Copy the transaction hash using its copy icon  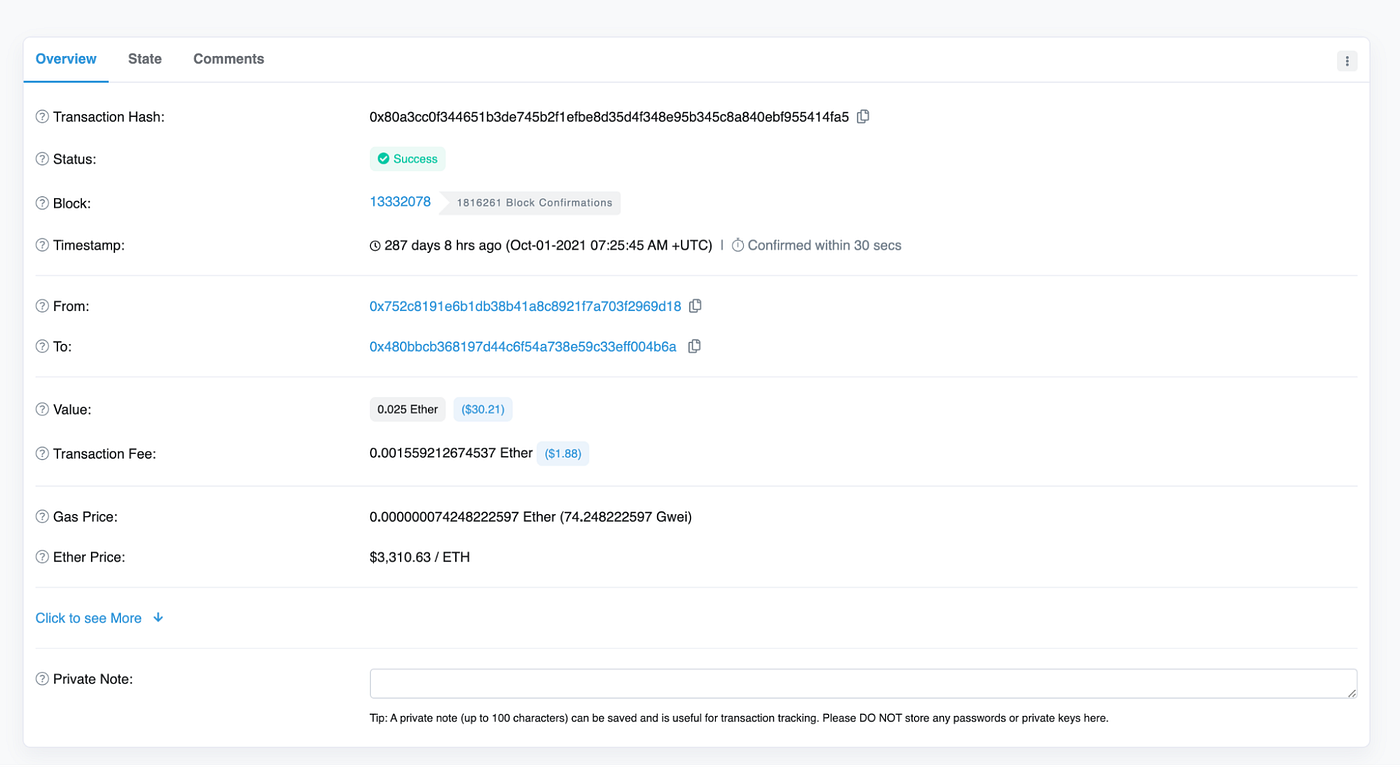pyautogui.click(x=863, y=116)
